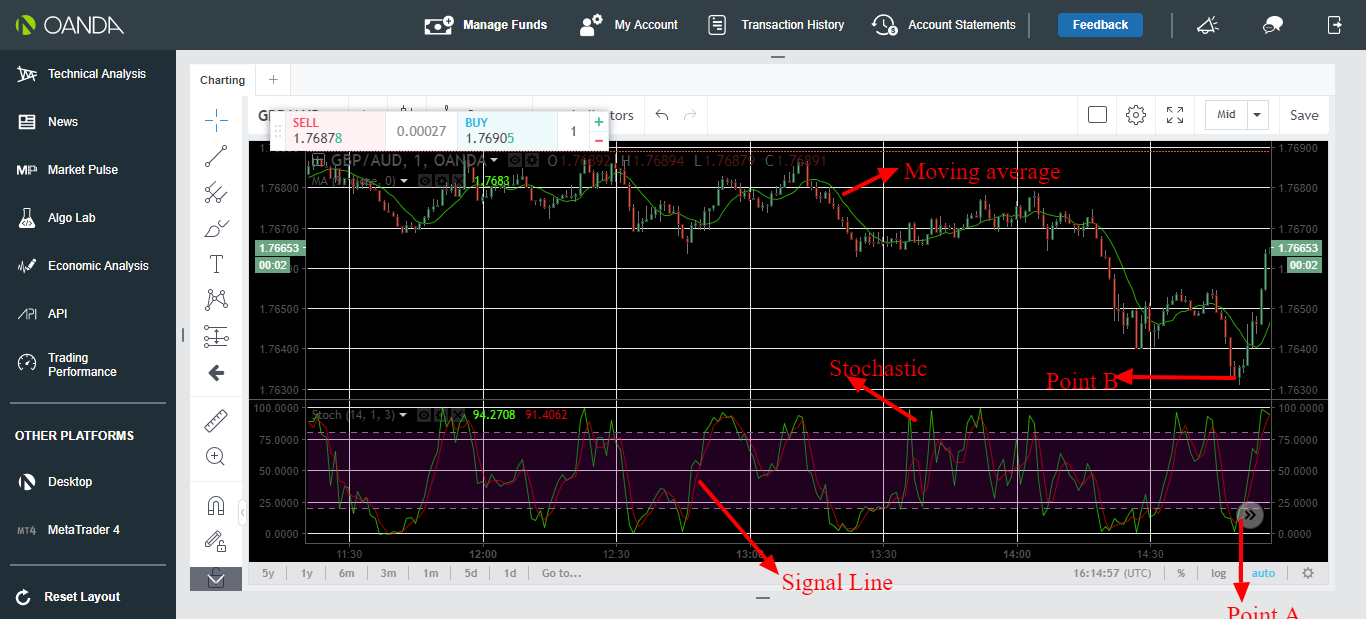The image size is (1366, 619).
Task: Open Stoch indicator settings gear
Action: click(x=440, y=414)
